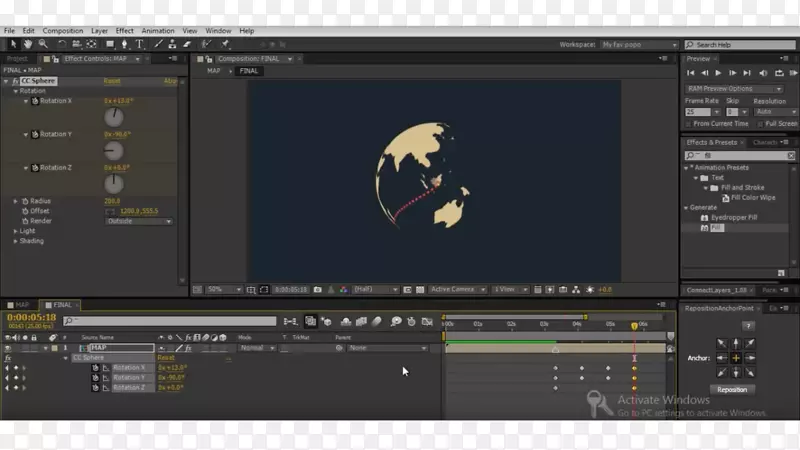Open Active Camera dropdown
The image size is (800, 450).
(457, 289)
